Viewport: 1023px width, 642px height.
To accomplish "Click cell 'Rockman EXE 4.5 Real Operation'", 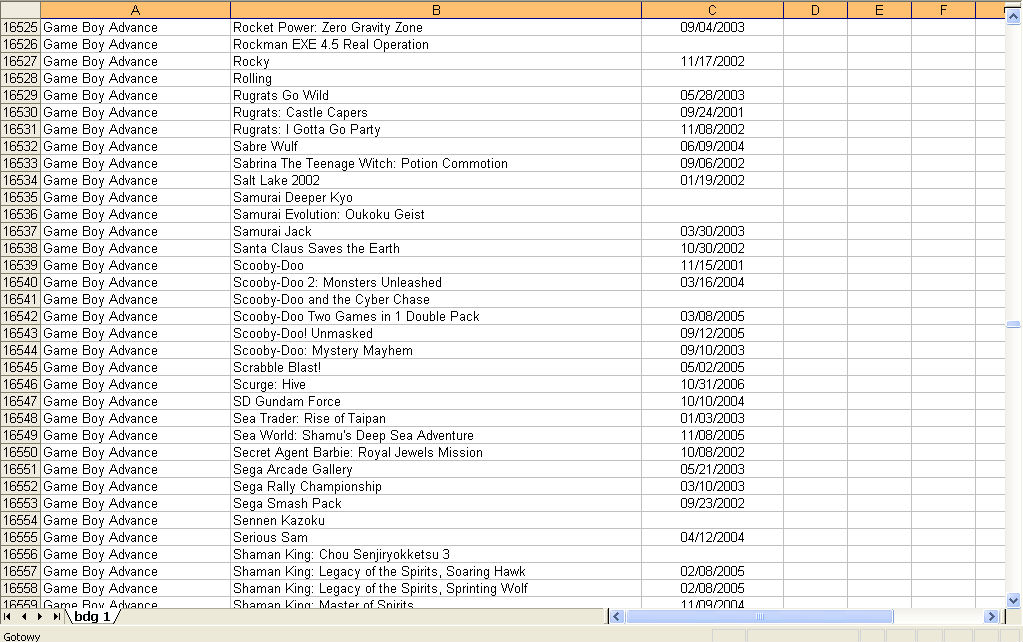I will click(x=436, y=44).
